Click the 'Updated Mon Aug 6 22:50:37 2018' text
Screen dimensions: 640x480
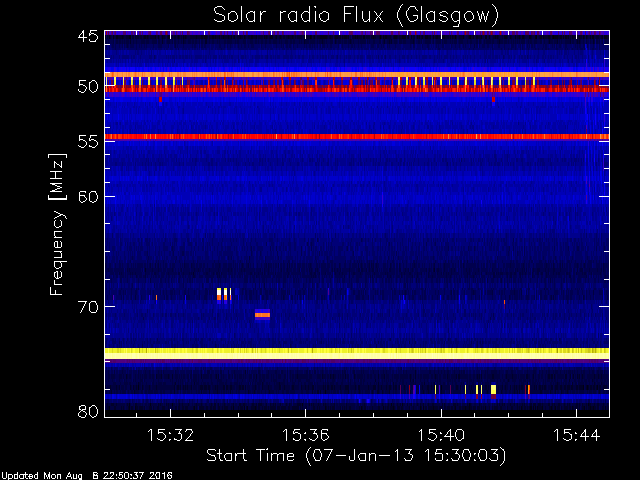tap(87, 476)
